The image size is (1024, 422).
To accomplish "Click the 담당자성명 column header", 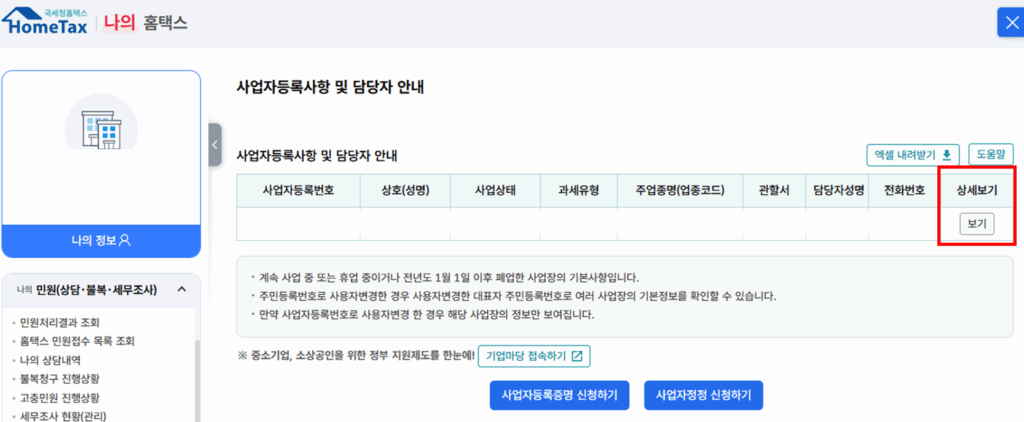I will click(839, 190).
